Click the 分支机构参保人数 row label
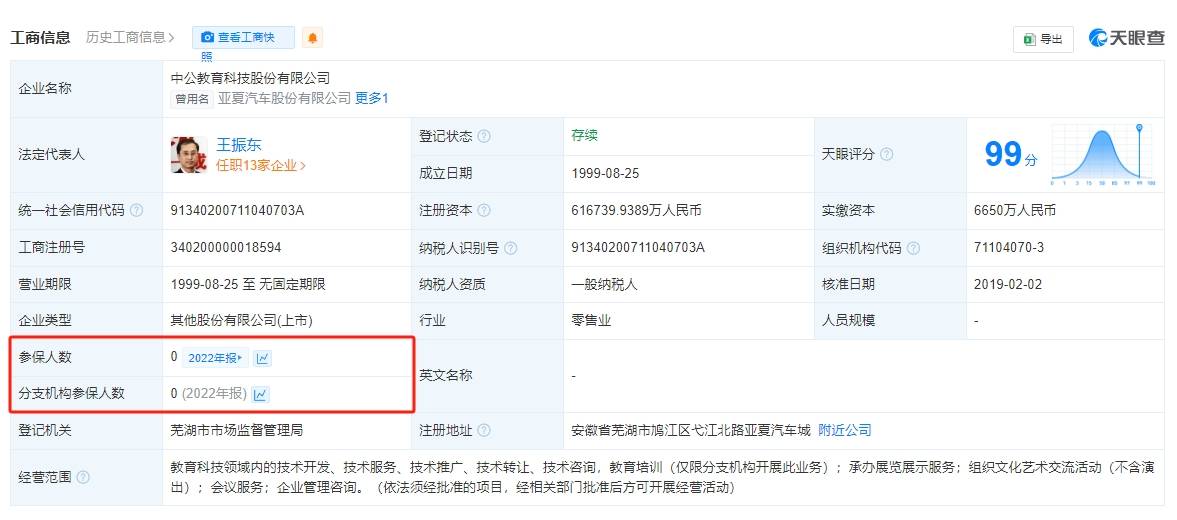 tap(71, 394)
